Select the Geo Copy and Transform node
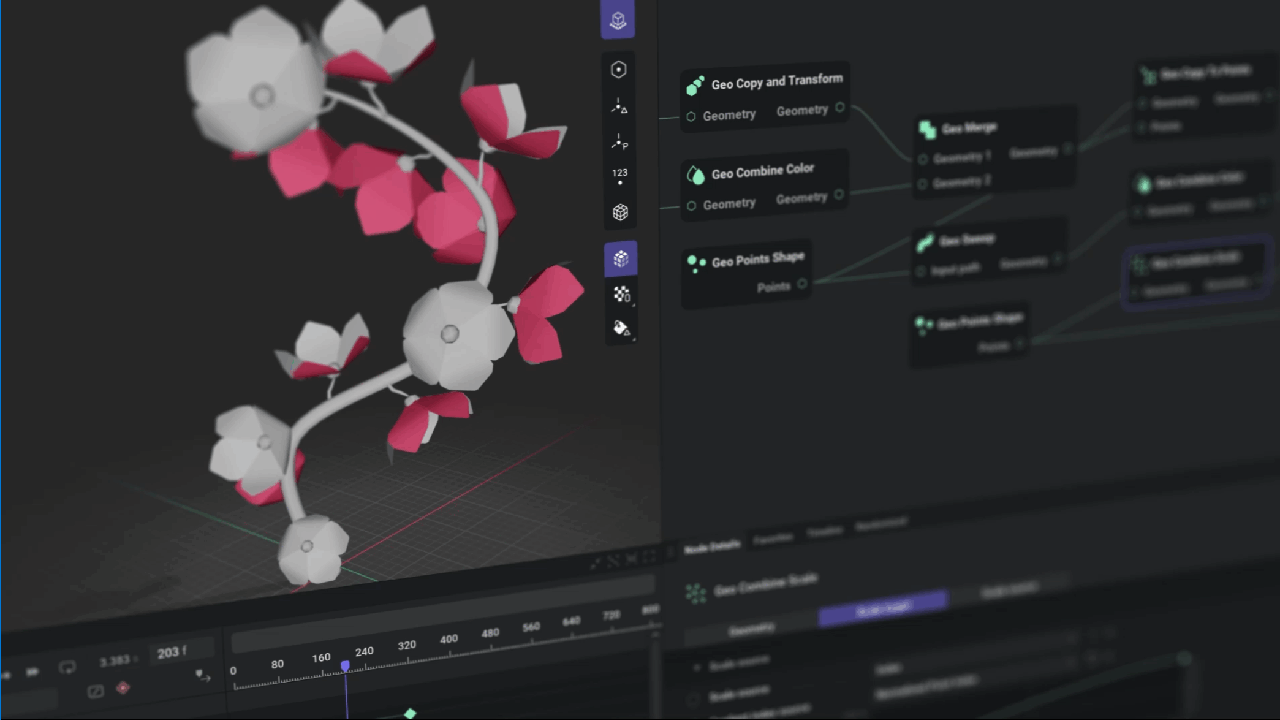The height and width of the screenshot is (720, 1280). (776, 82)
